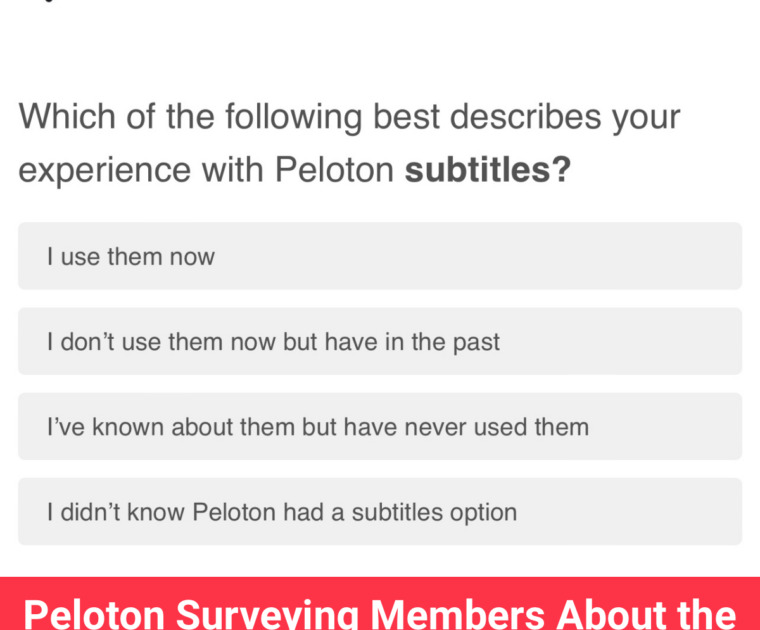
Task: Select the "I use them now" option
Action: (x=380, y=256)
